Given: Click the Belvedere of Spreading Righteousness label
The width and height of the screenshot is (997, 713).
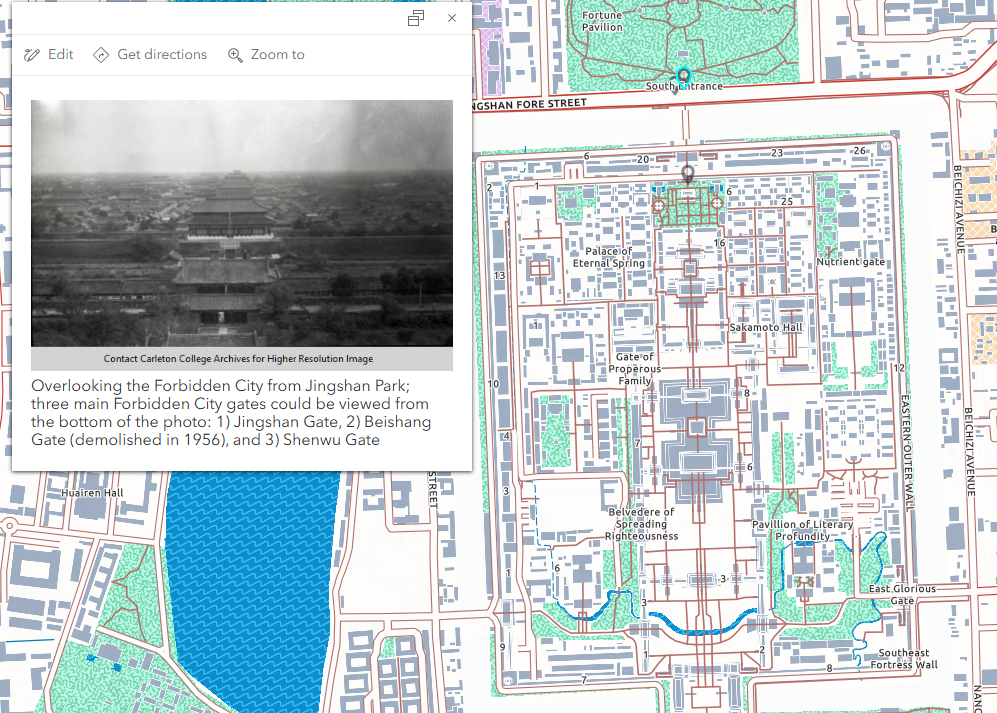Looking at the screenshot, I should (x=641, y=524).
